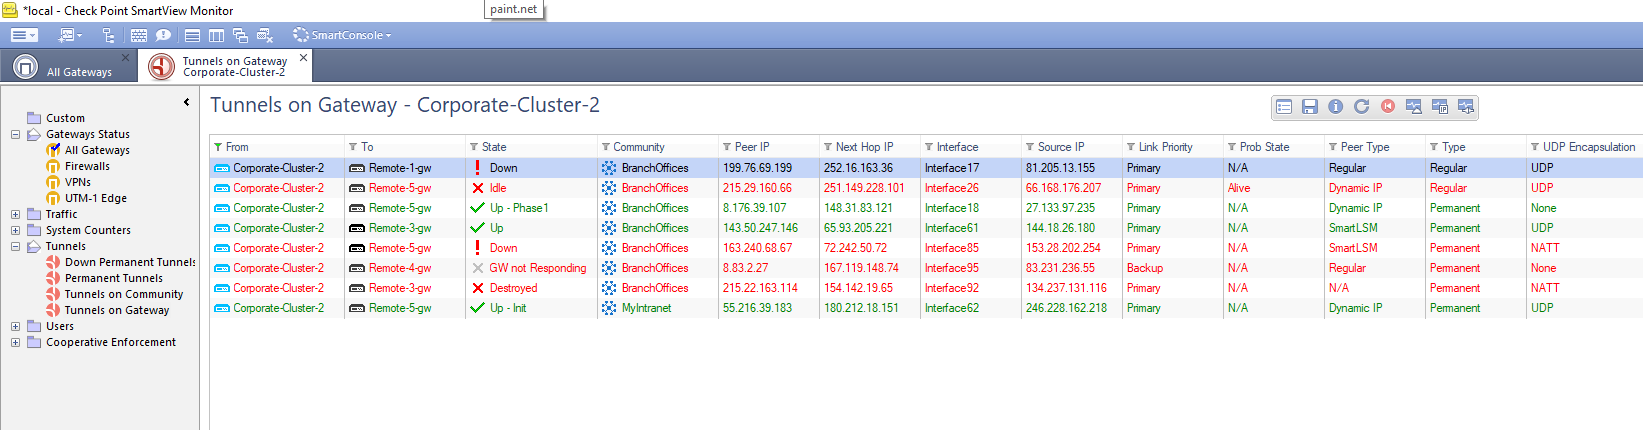Collapse the Tunnels tree node

(15, 246)
